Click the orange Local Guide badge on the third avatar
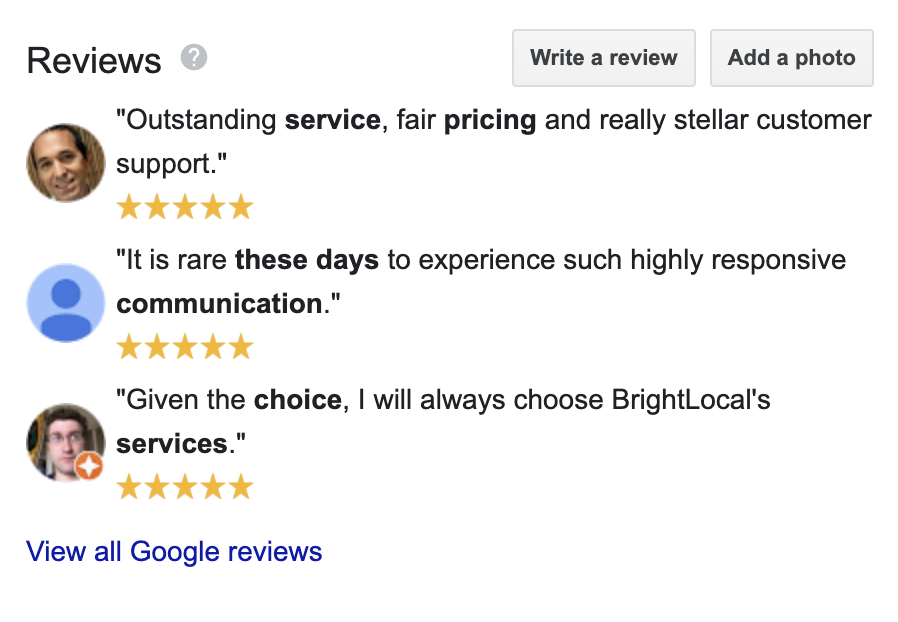This screenshot has width=898, height=622. (90, 466)
